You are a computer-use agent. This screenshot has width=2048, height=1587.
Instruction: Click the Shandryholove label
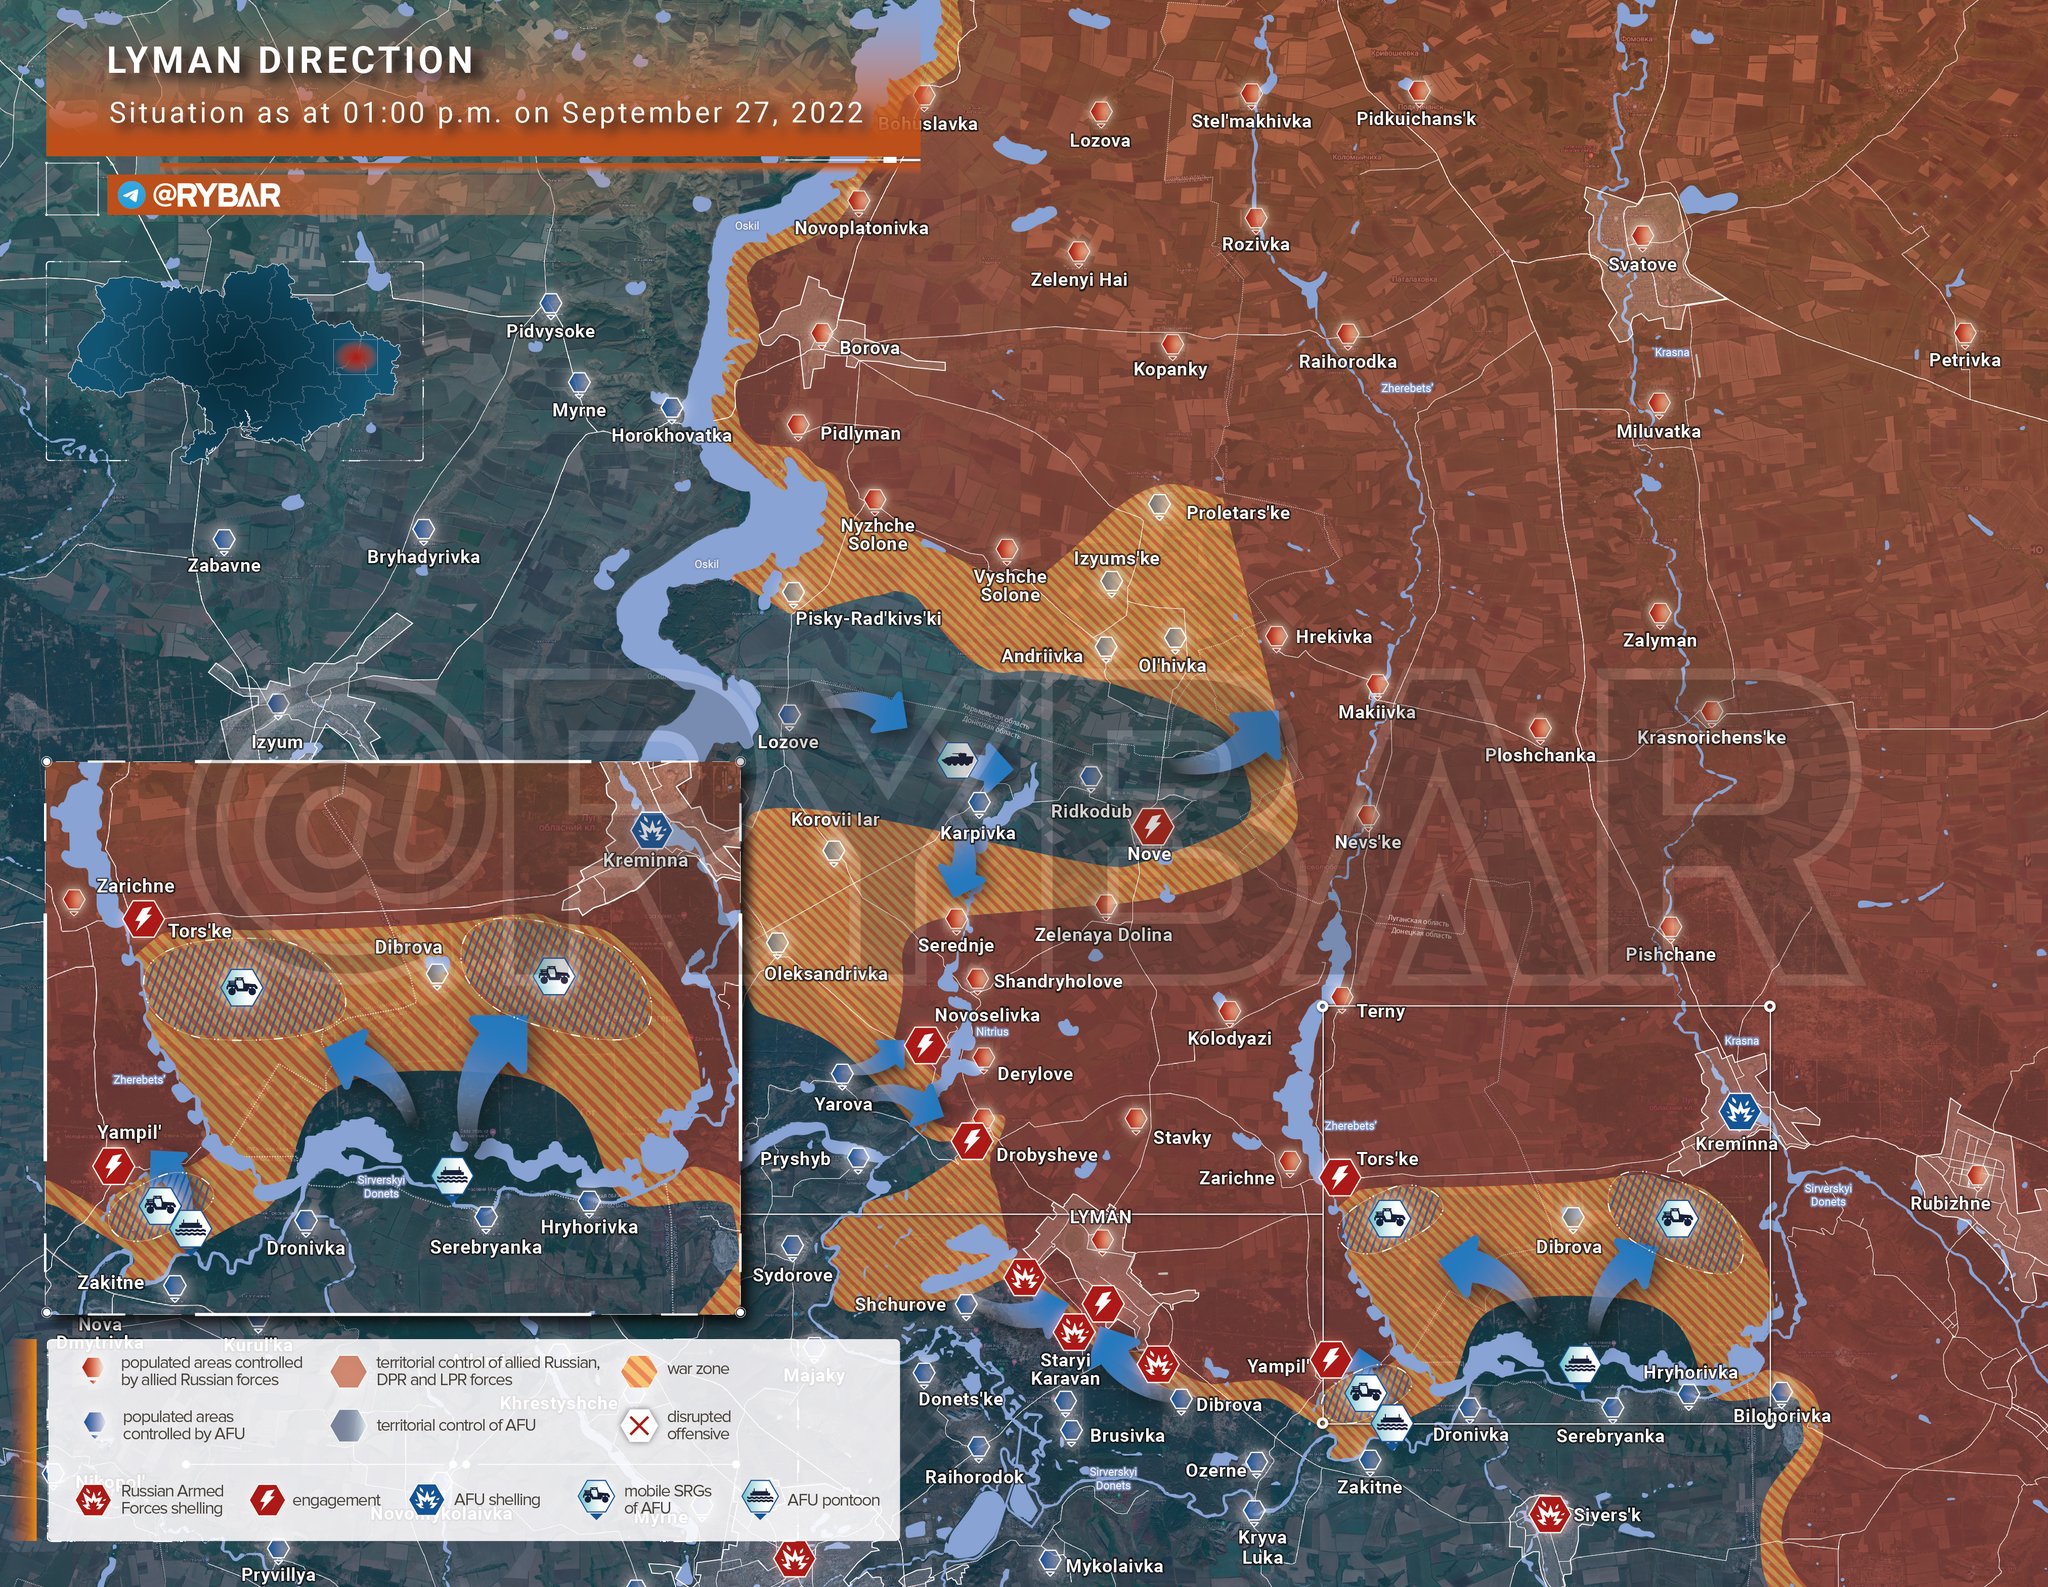point(1058,982)
